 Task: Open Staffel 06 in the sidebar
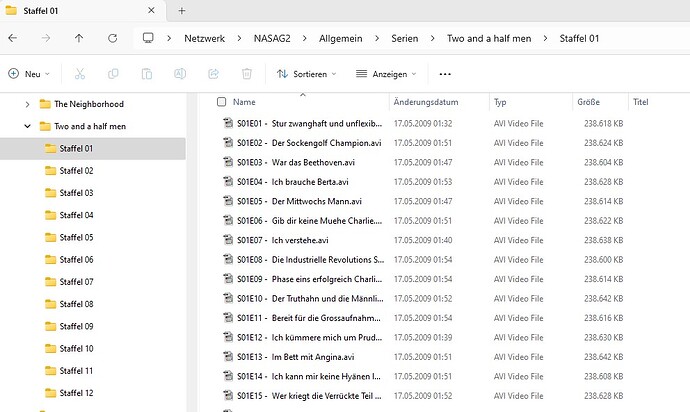(76, 259)
